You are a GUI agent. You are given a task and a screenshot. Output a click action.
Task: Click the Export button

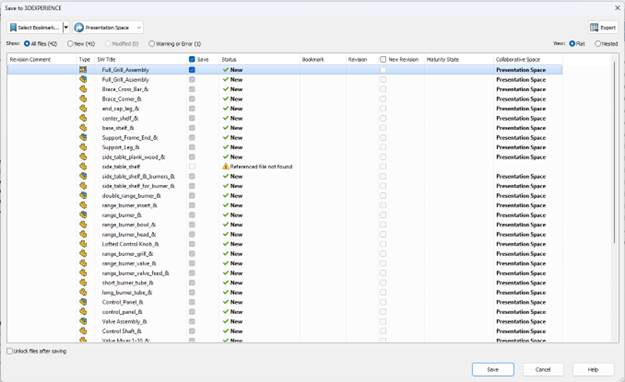coord(603,28)
